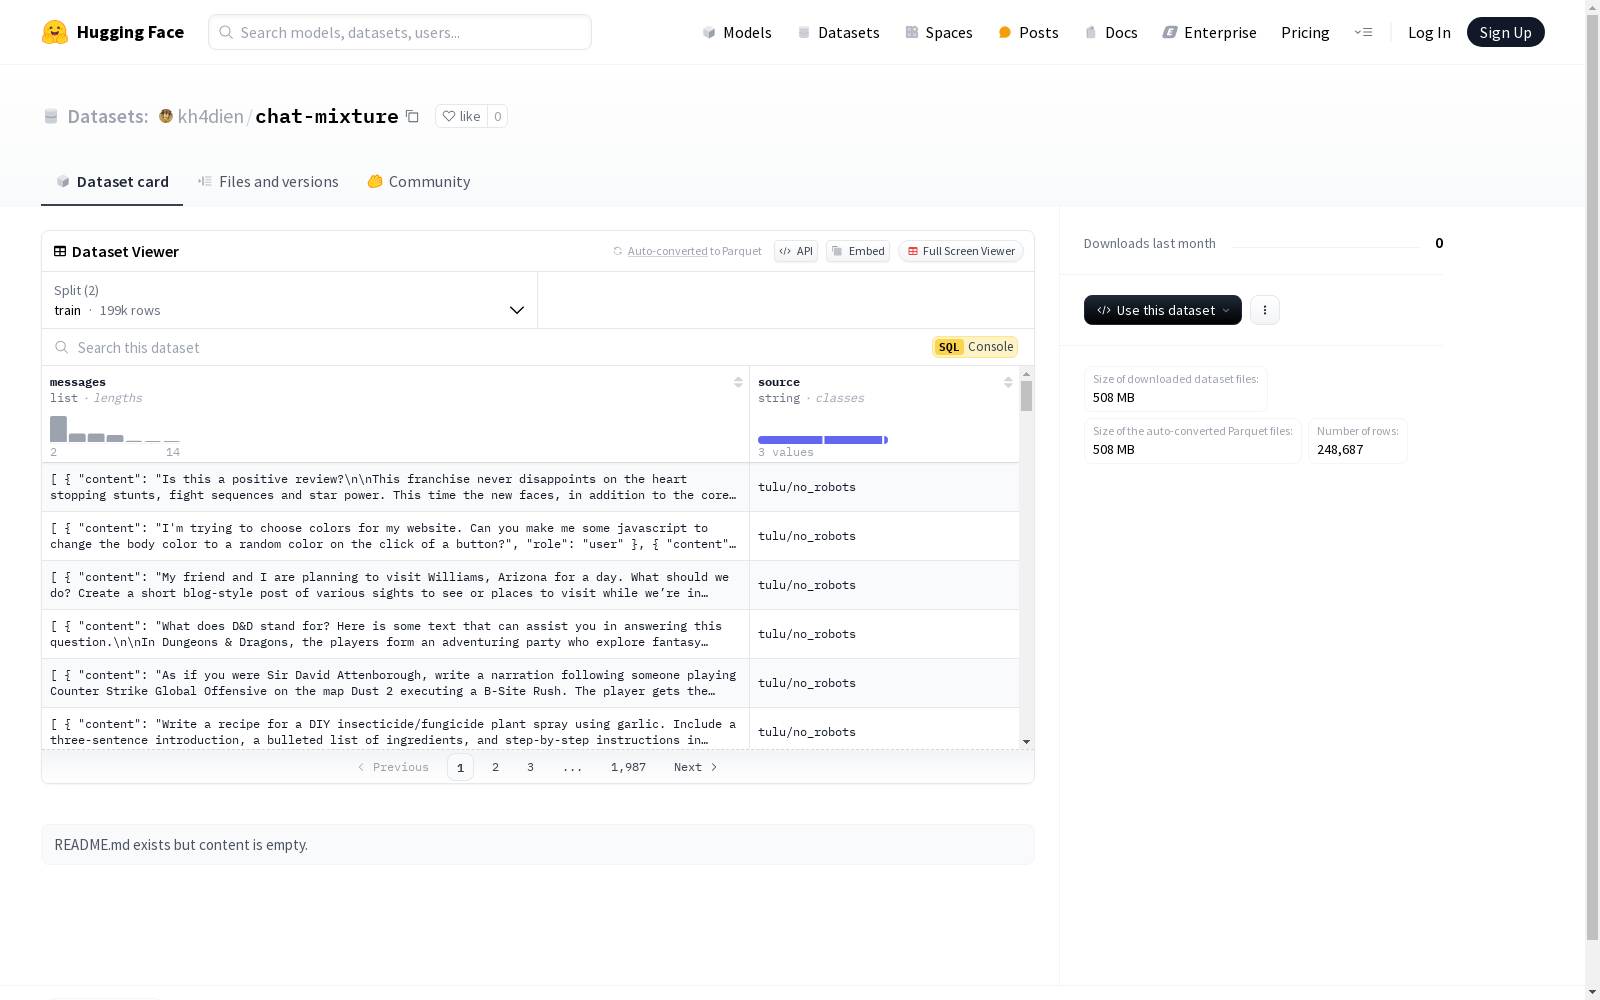Click the Log In link
This screenshot has height=1000, width=1600.
pyautogui.click(x=1429, y=32)
